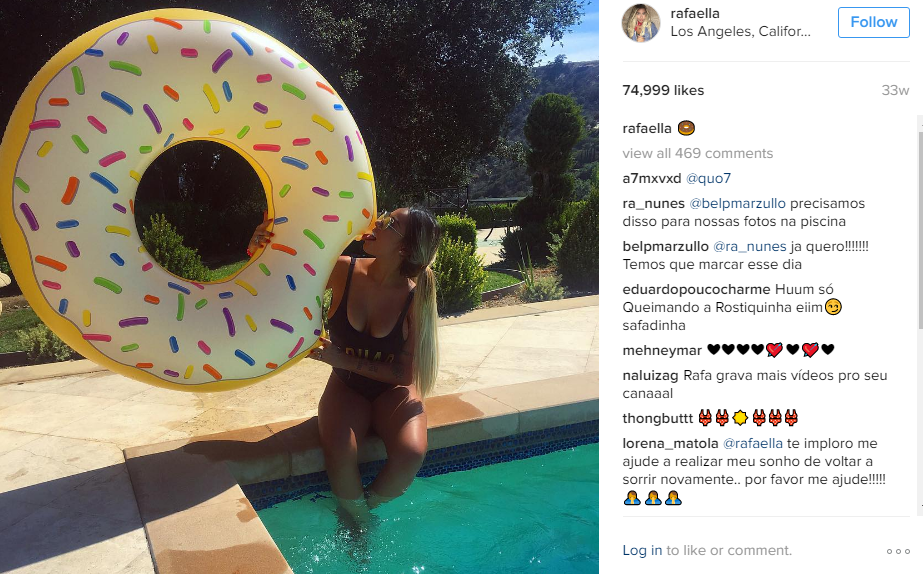Image resolution: width=923 pixels, height=574 pixels.
Task: Click the Follow button
Action: 874,22
